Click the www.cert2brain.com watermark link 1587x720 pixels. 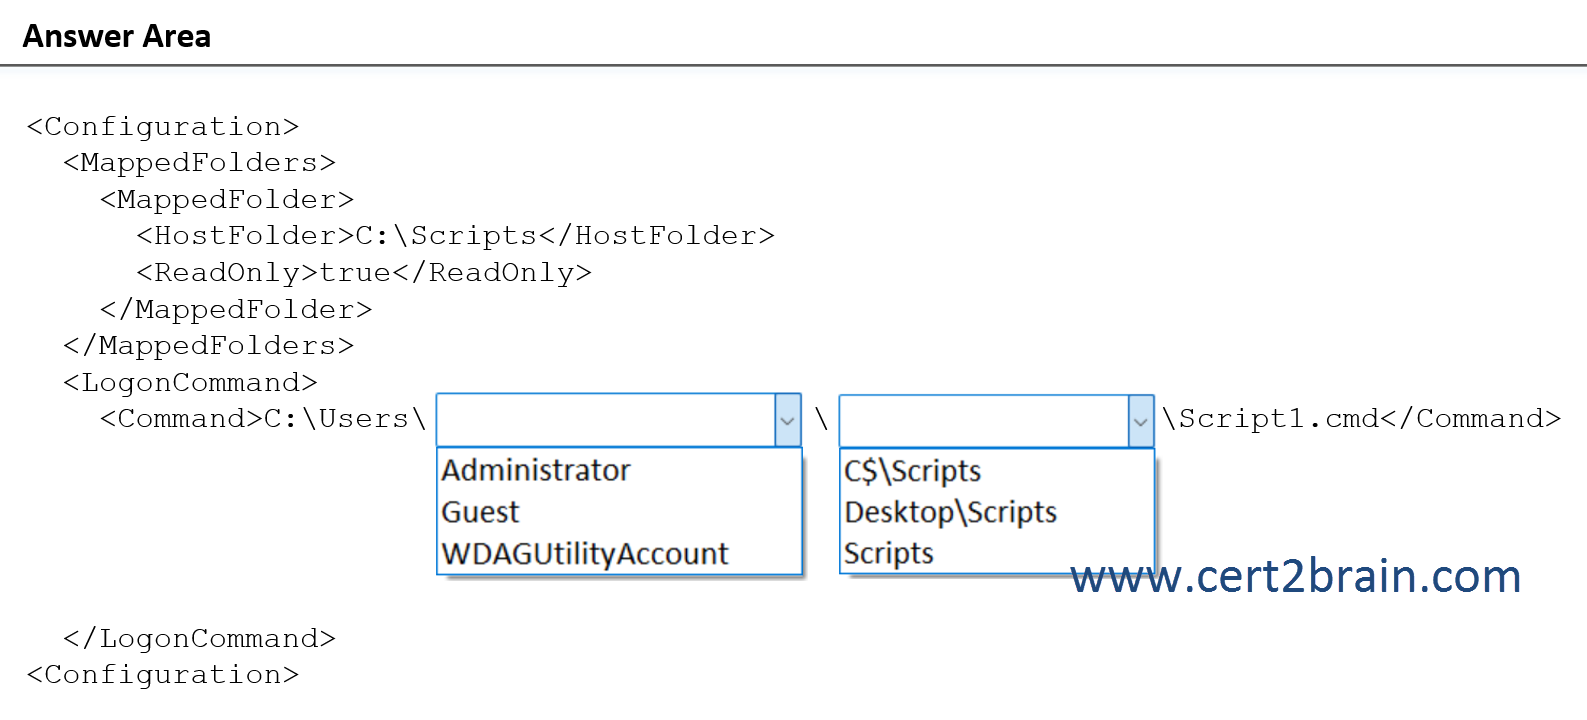point(1295,577)
